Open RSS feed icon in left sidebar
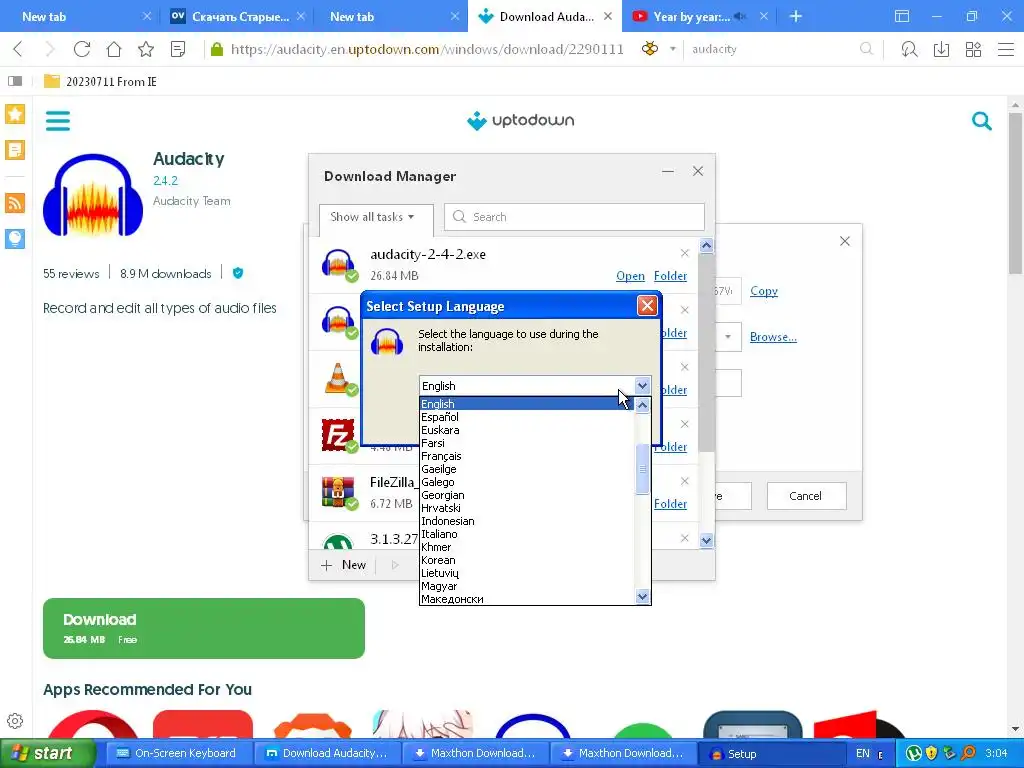1024x768 pixels. point(15,203)
